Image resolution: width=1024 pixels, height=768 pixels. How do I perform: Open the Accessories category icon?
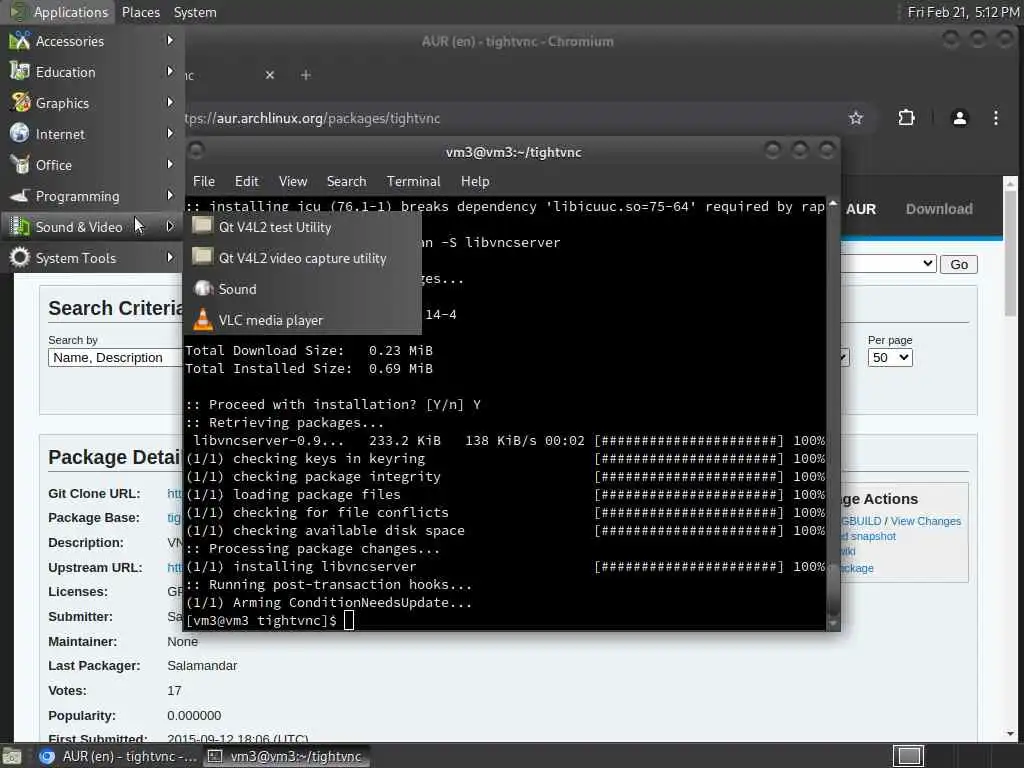[20, 41]
